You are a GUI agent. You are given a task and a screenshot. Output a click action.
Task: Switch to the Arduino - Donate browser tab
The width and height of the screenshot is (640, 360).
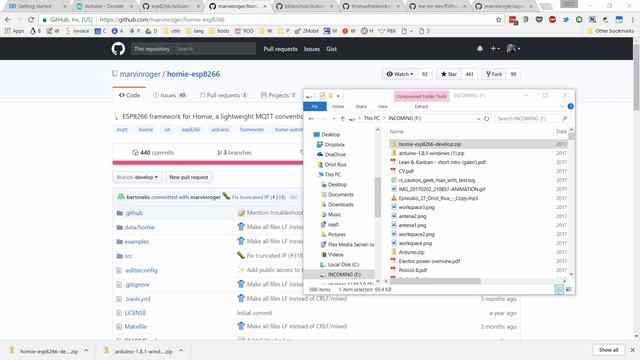(104, 6)
